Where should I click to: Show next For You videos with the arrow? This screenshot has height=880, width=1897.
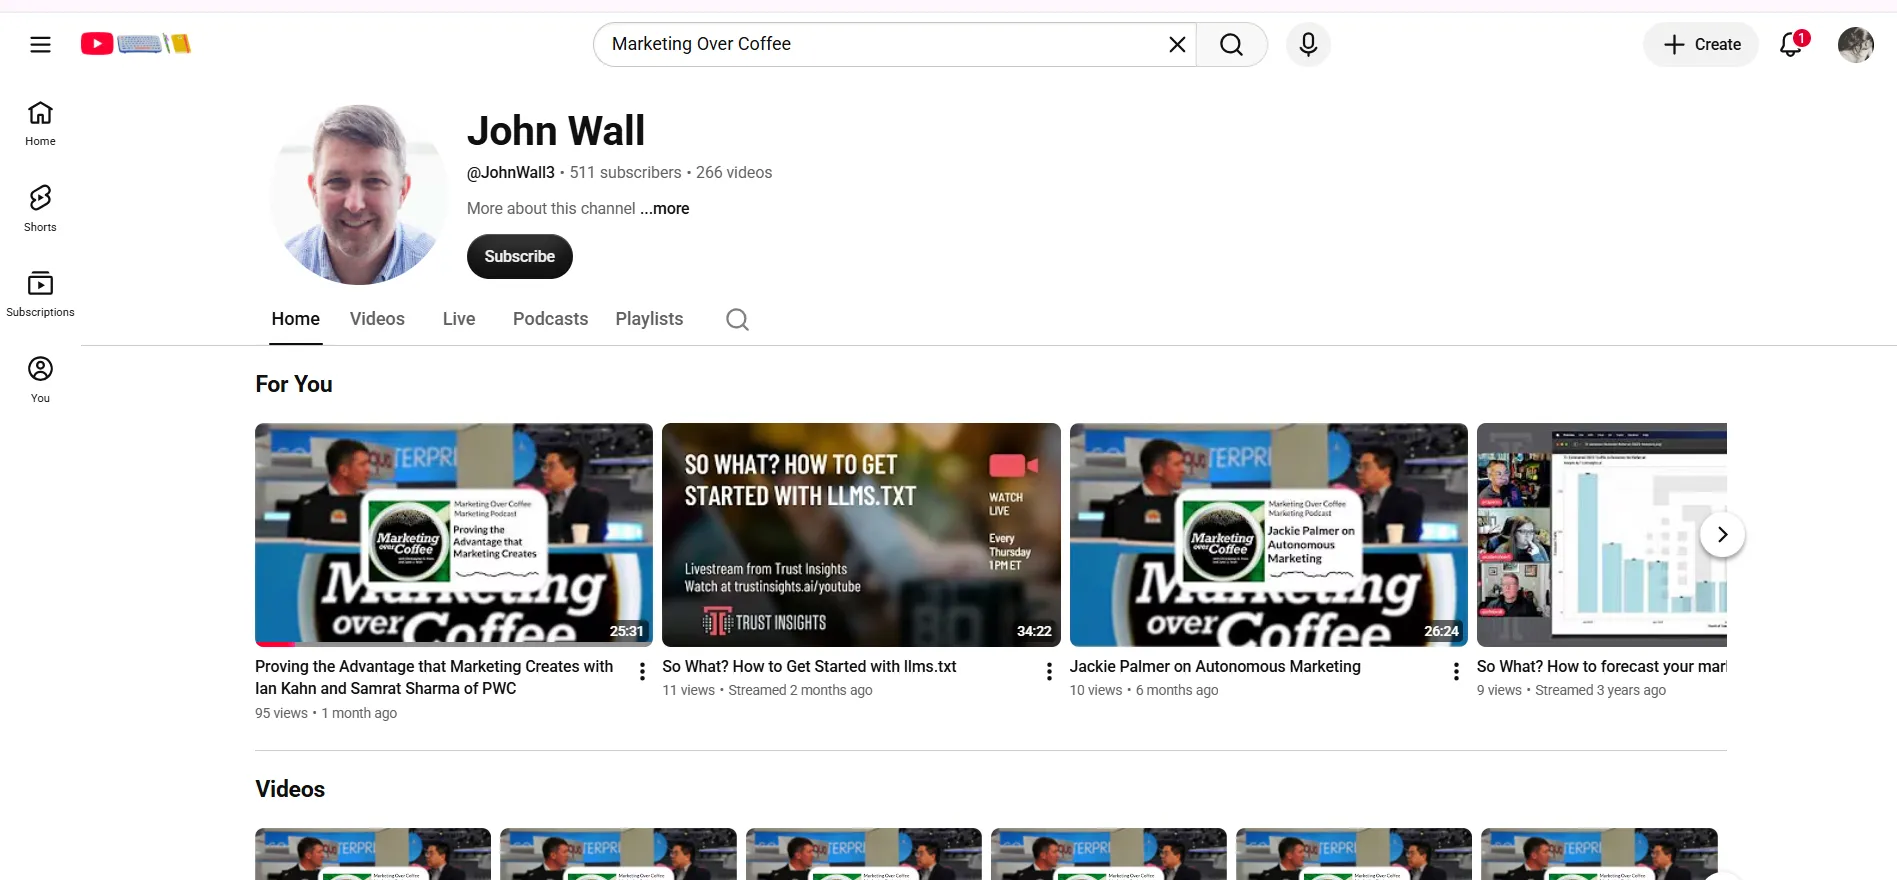coord(1722,535)
